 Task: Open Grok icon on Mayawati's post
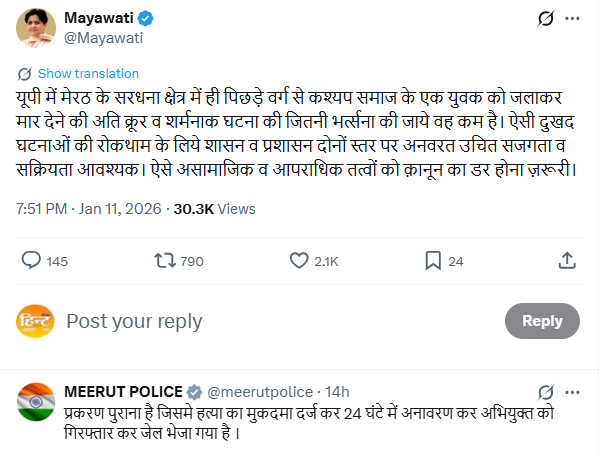(x=546, y=19)
